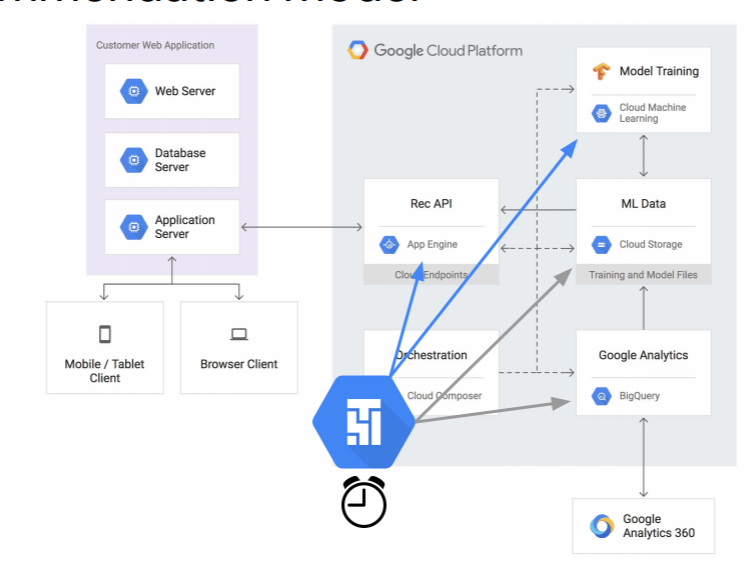The height and width of the screenshot is (565, 753).
Task: Click the Google Analytics 360 logo
Action: point(602,526)
